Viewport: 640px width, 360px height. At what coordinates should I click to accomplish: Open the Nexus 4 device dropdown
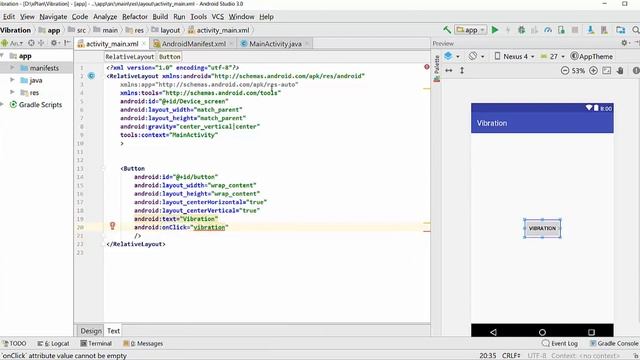click(514, 56)
